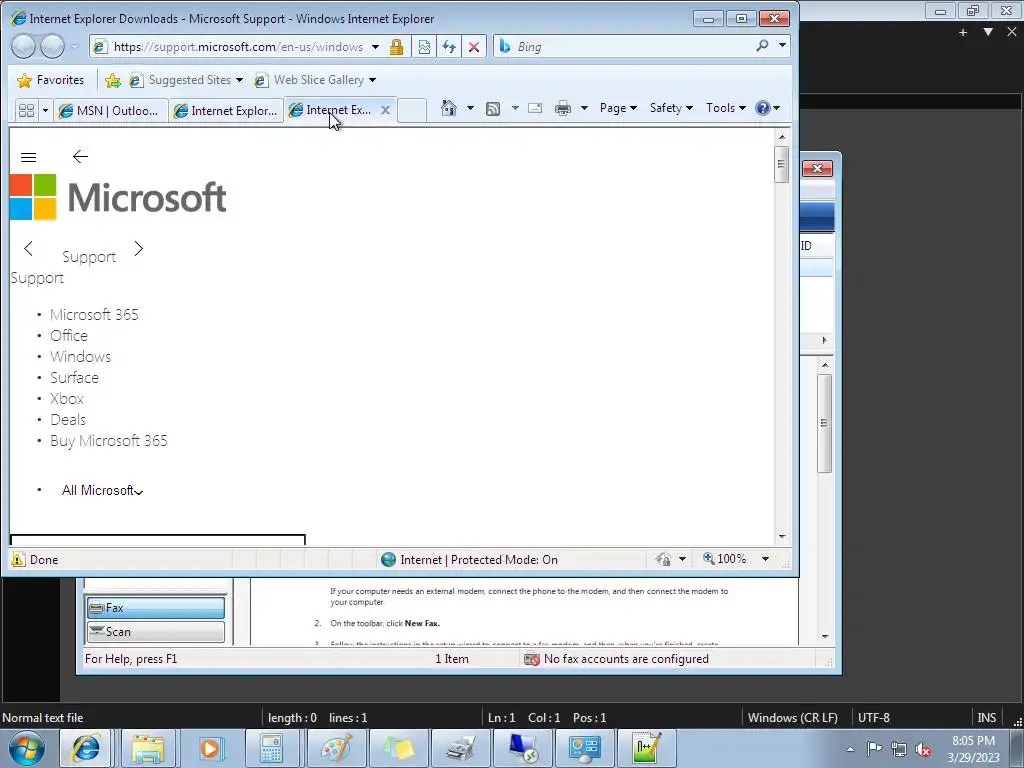Click the fax window scrollbar thumb

[824, 423]
